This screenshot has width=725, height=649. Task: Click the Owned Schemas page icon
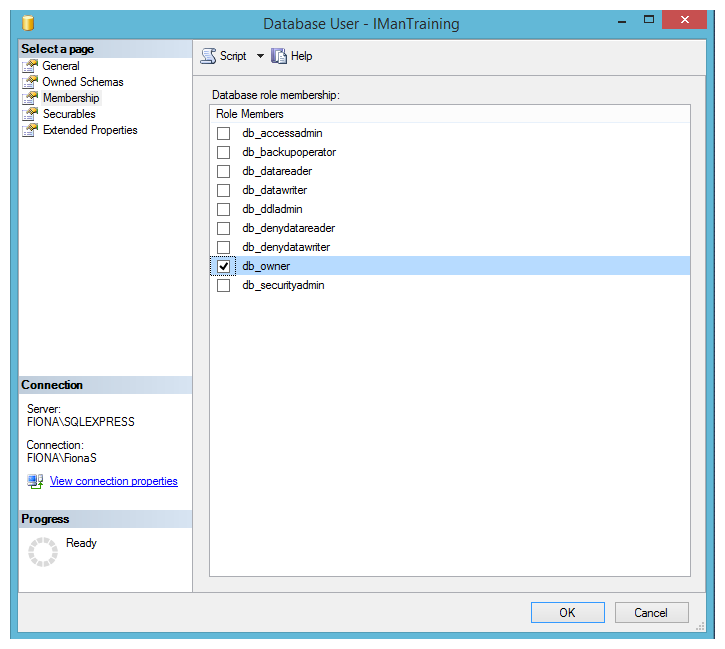[30, 82]
